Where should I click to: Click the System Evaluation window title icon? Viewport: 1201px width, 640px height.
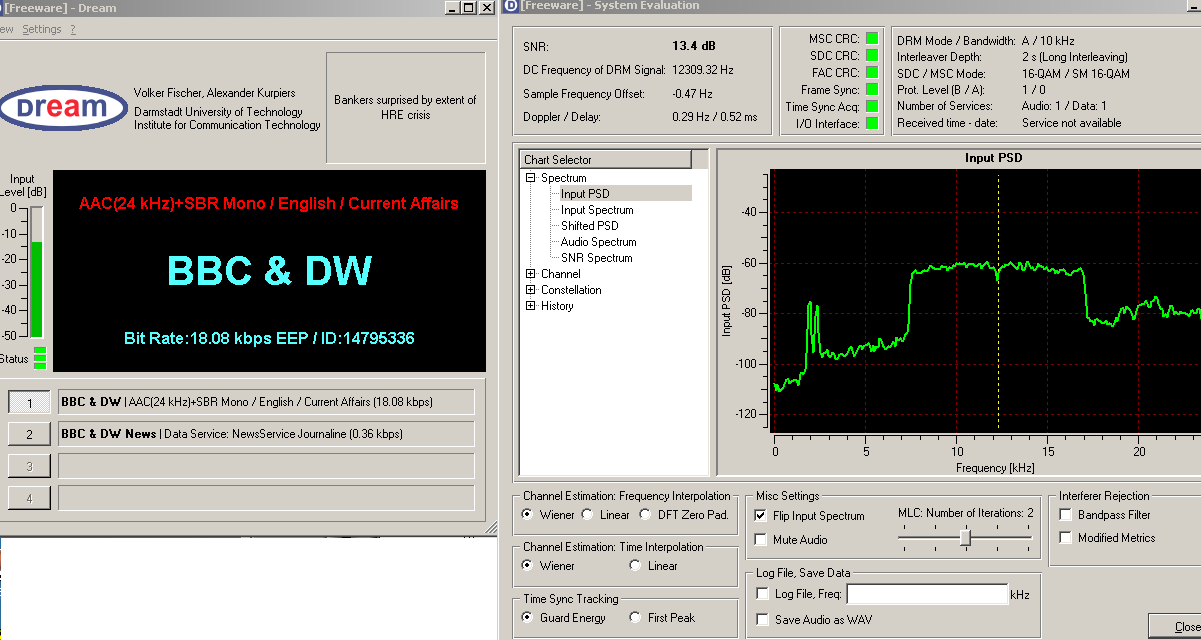511,7
